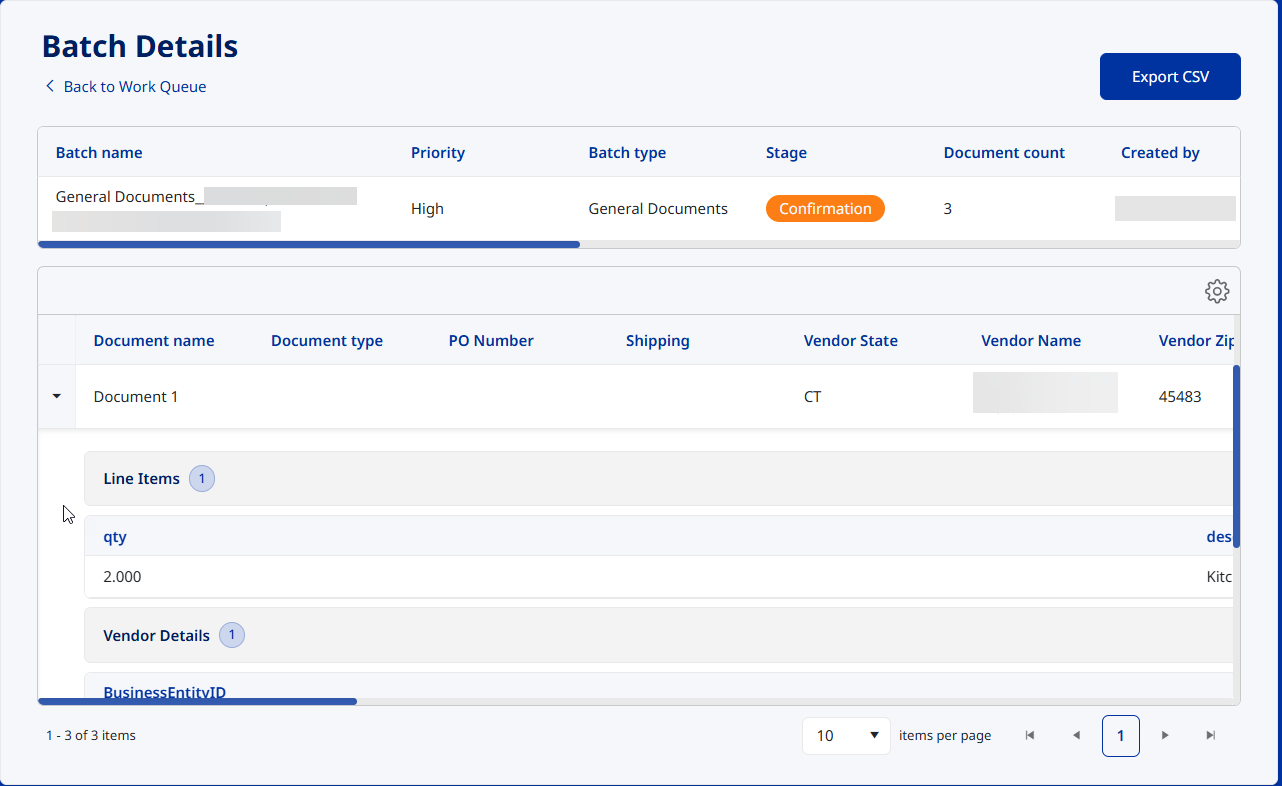This screenshot has height=786, width=1282.
Task: Open grid settings gear icon
Action: click(x=1216, y=291)
